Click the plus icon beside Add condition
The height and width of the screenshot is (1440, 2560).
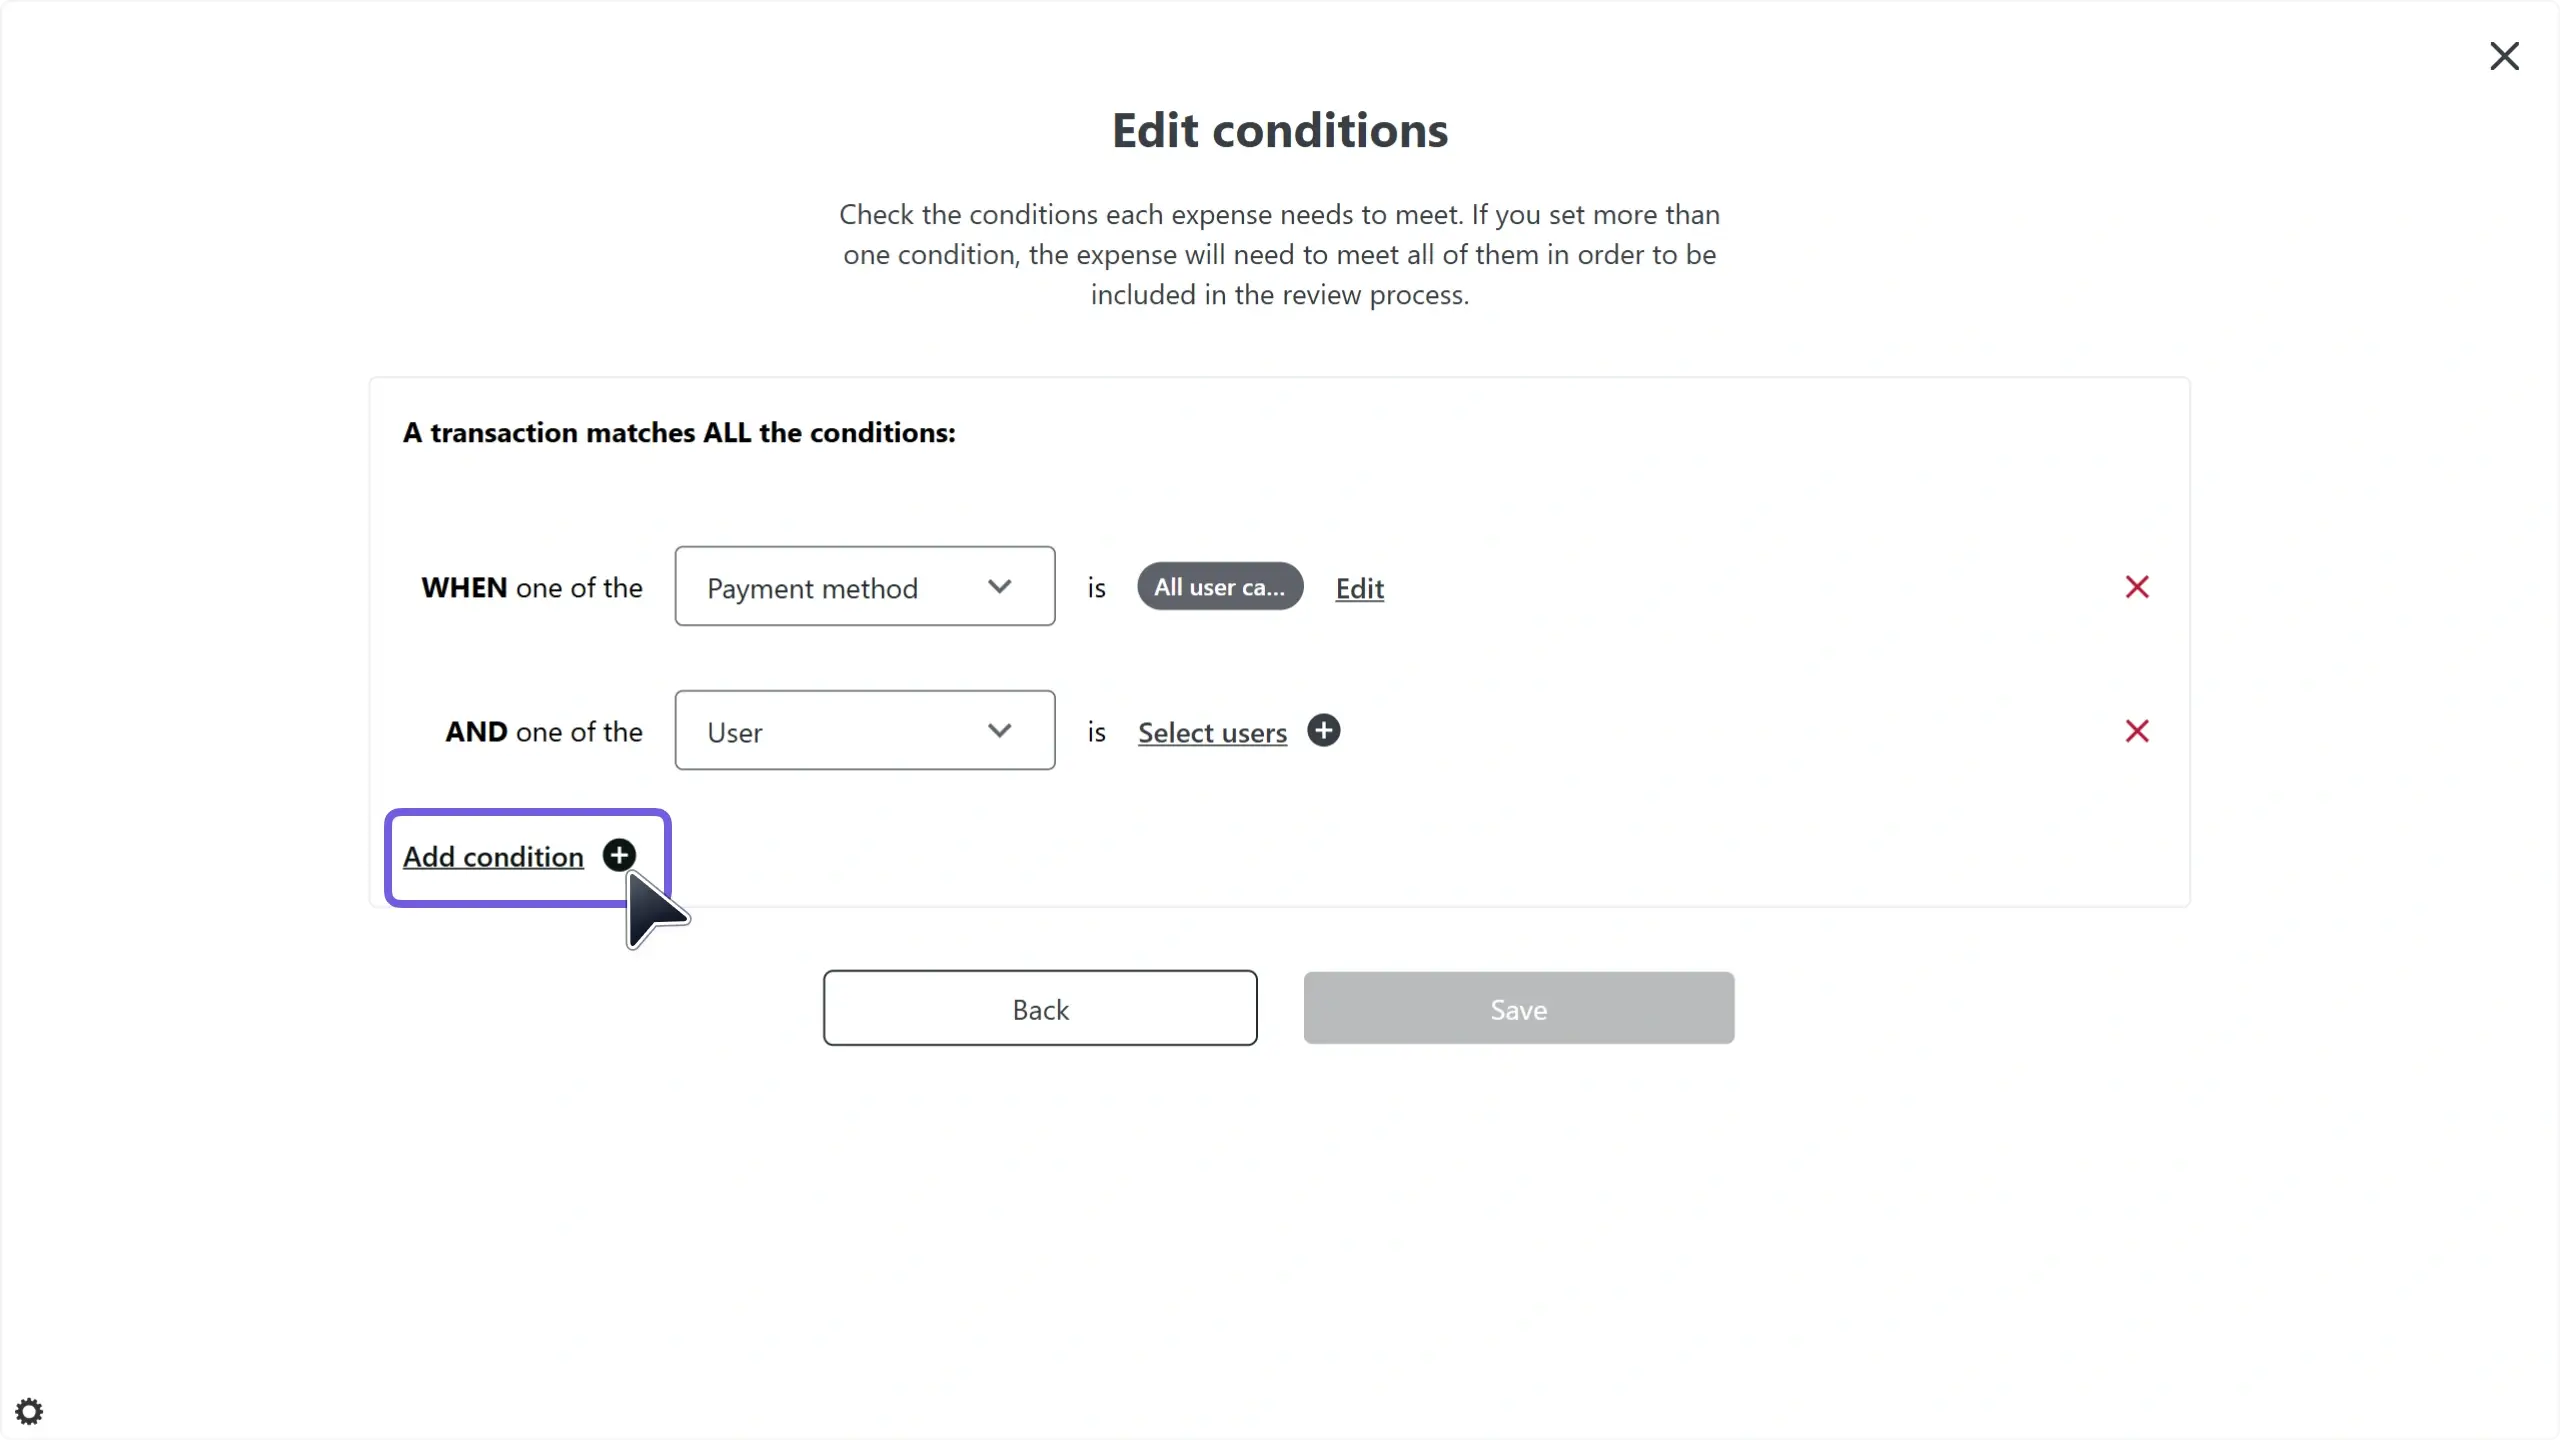tap(619, 855)
